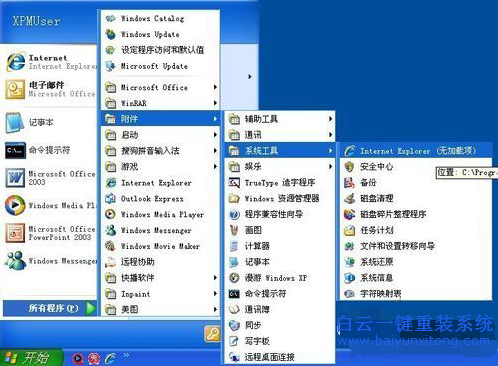Open 备份 in system tools

click(x=416, y=182)
